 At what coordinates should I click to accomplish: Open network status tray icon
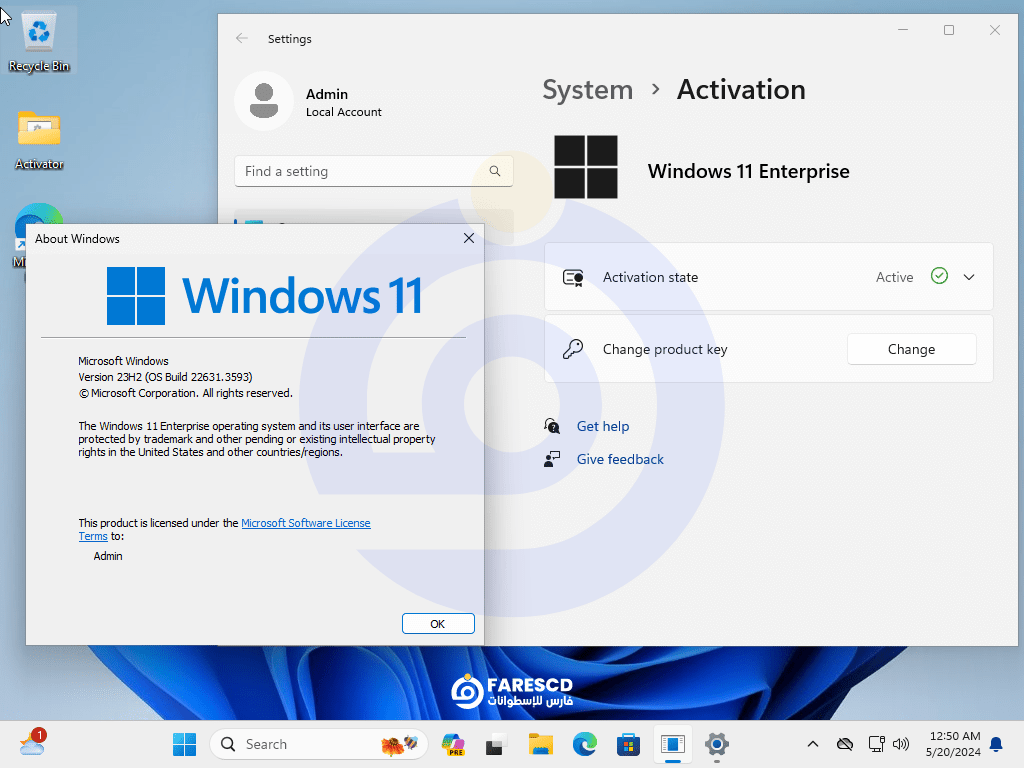pyautogui.click(x=876, y=744)
